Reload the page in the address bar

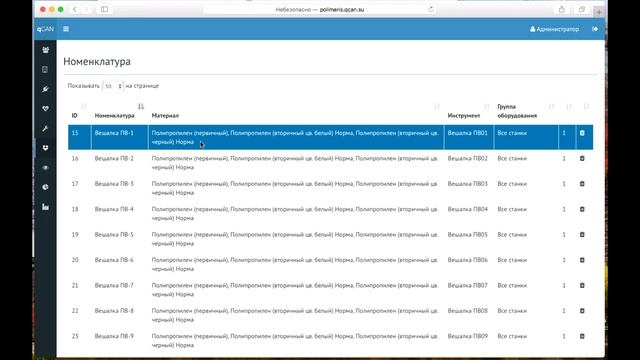pos(431,9)
